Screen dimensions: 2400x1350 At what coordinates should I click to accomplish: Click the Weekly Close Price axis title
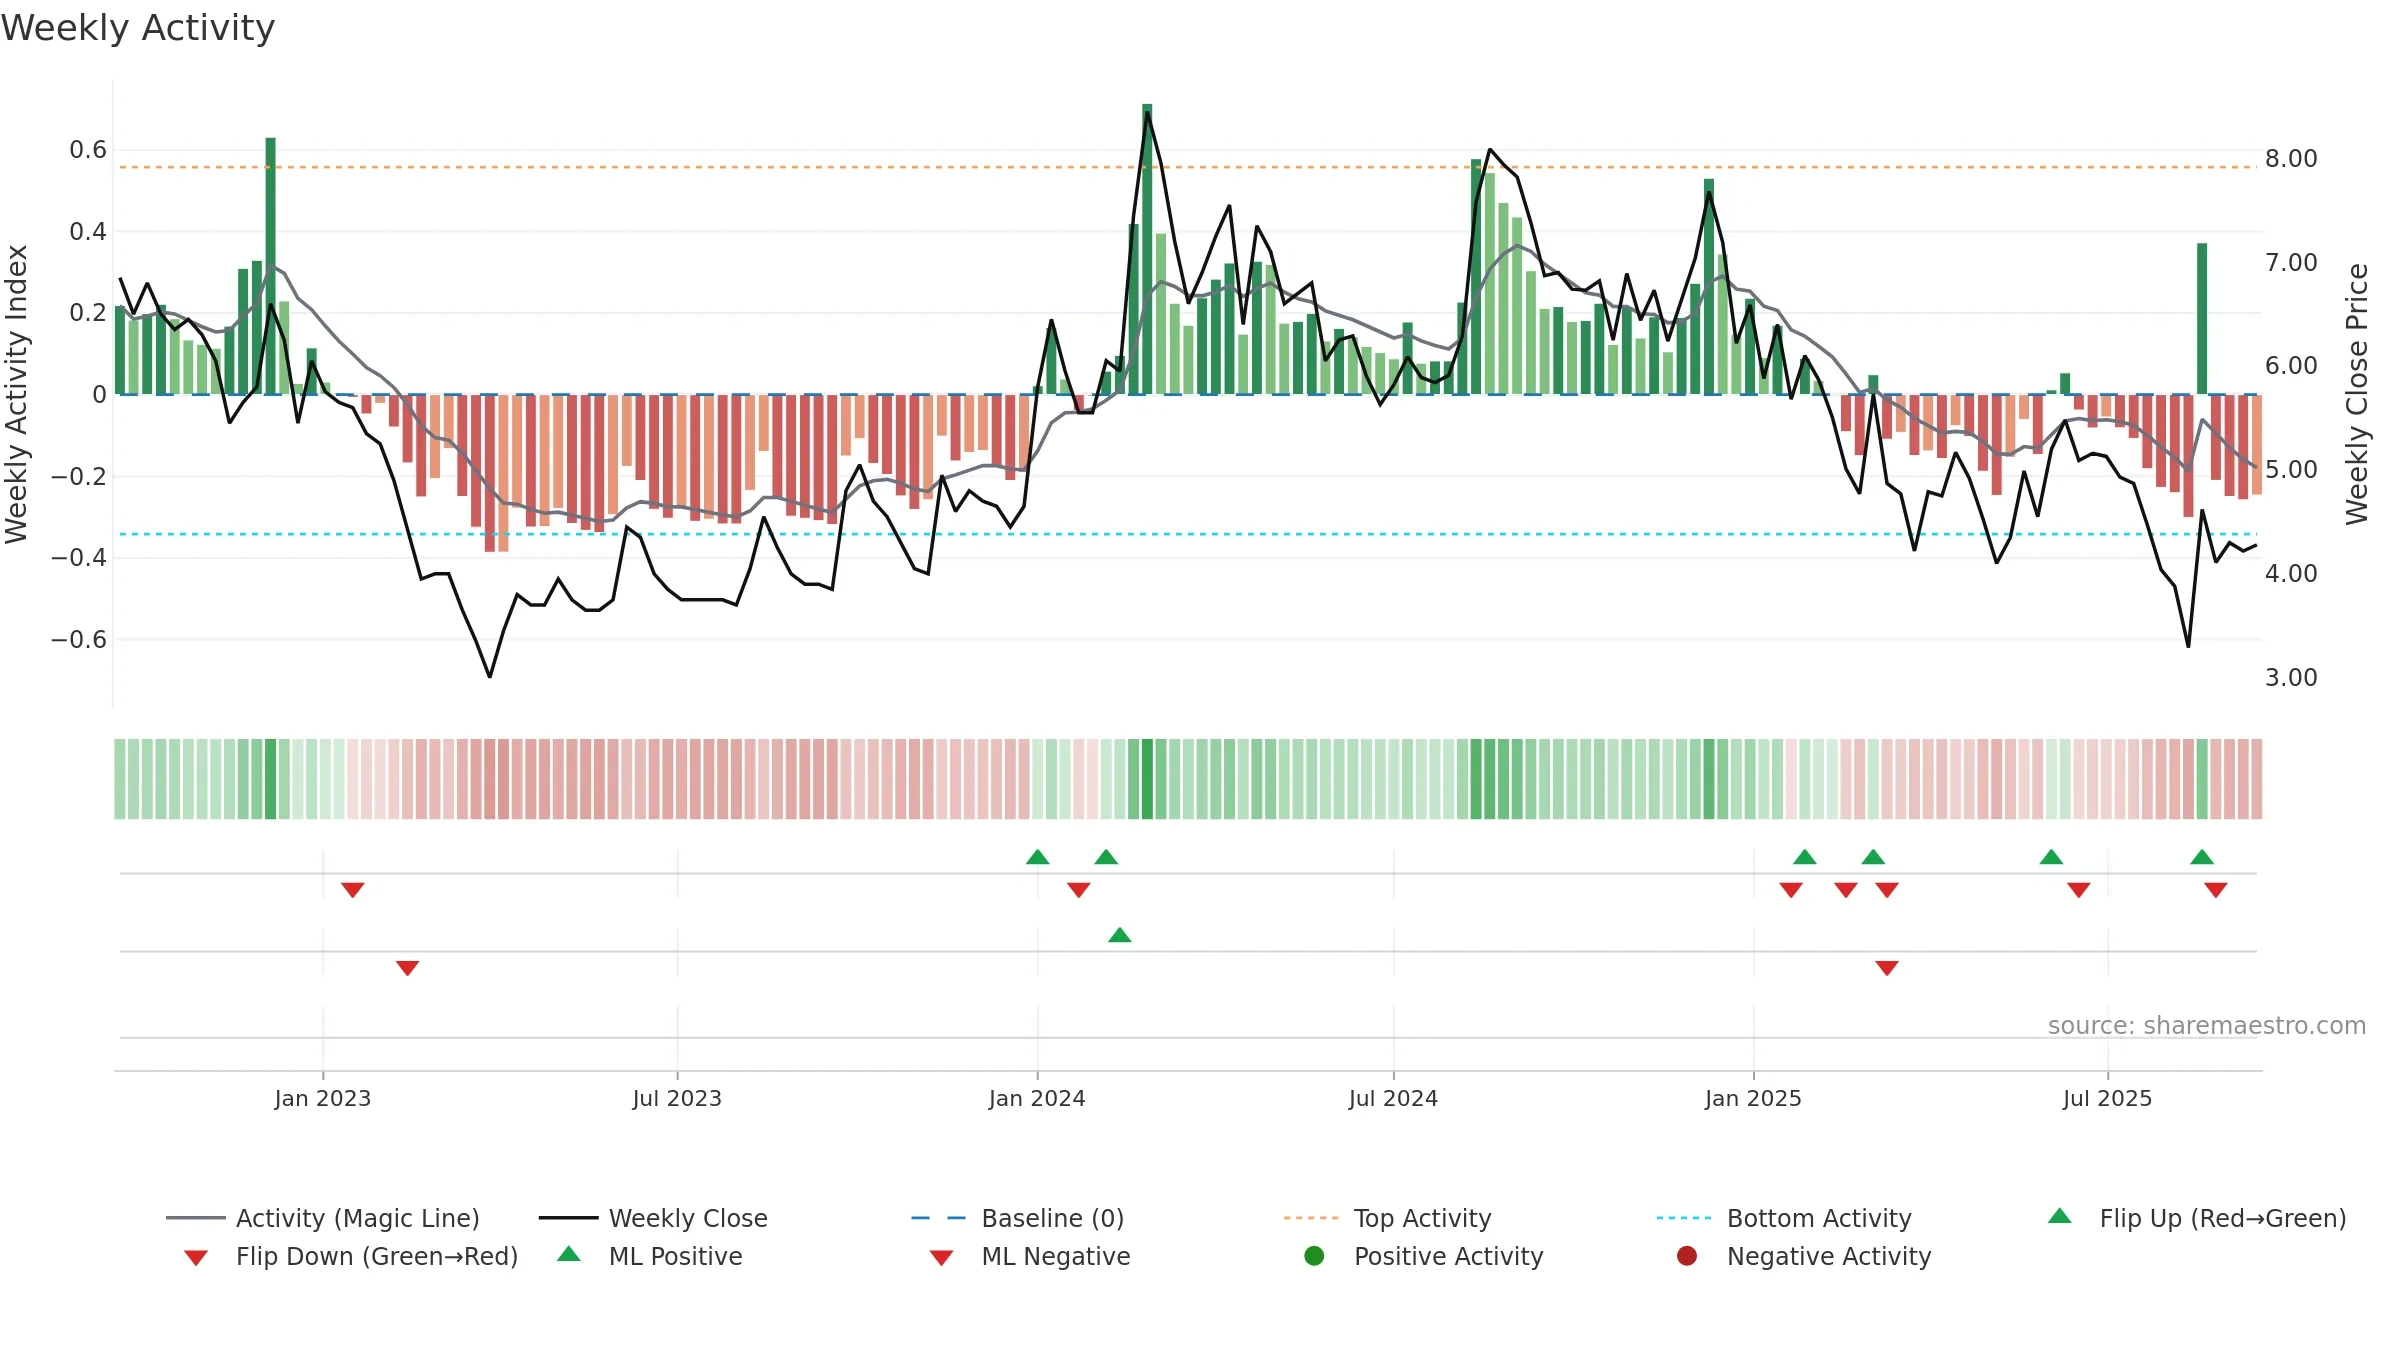click(x=2357, y=394)
